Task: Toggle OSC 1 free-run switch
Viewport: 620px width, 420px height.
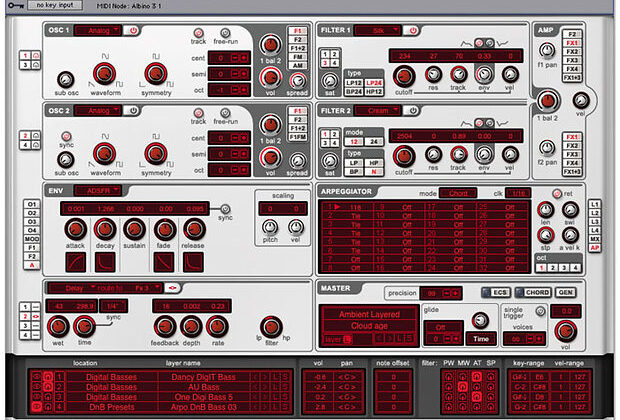Action: point(225,33)
